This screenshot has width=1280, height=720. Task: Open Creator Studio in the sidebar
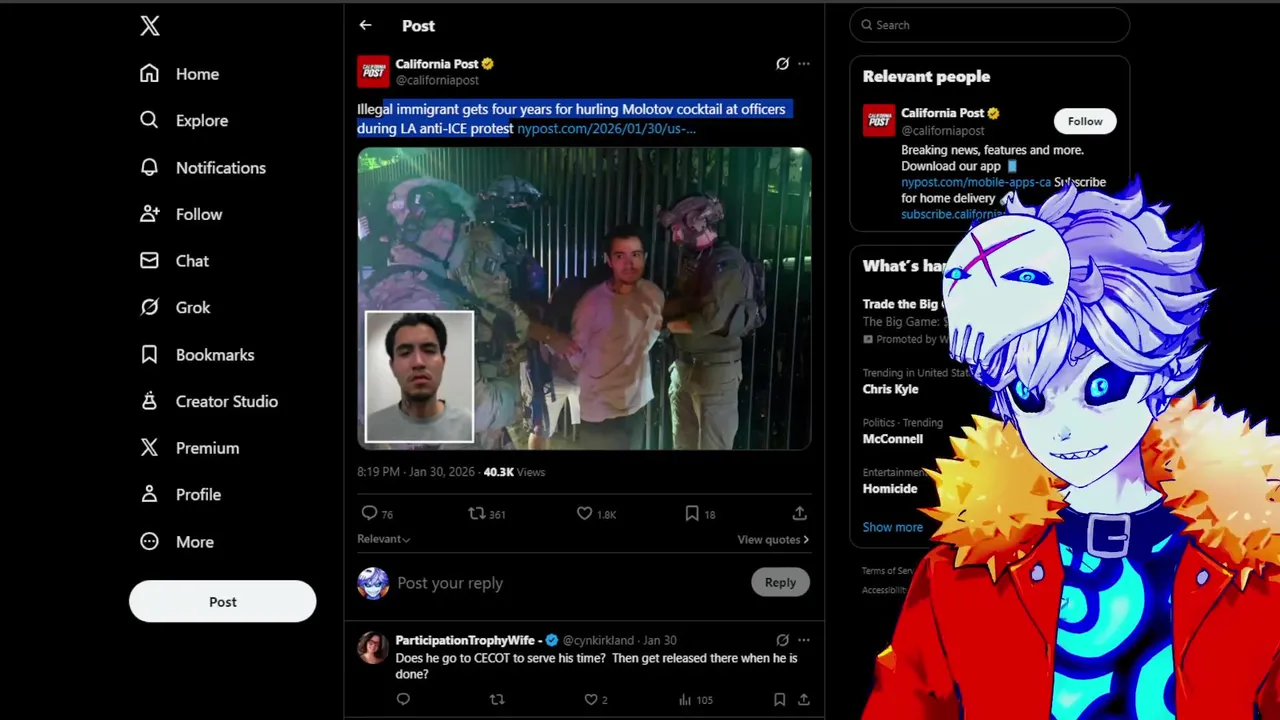(x=208, y=401)
